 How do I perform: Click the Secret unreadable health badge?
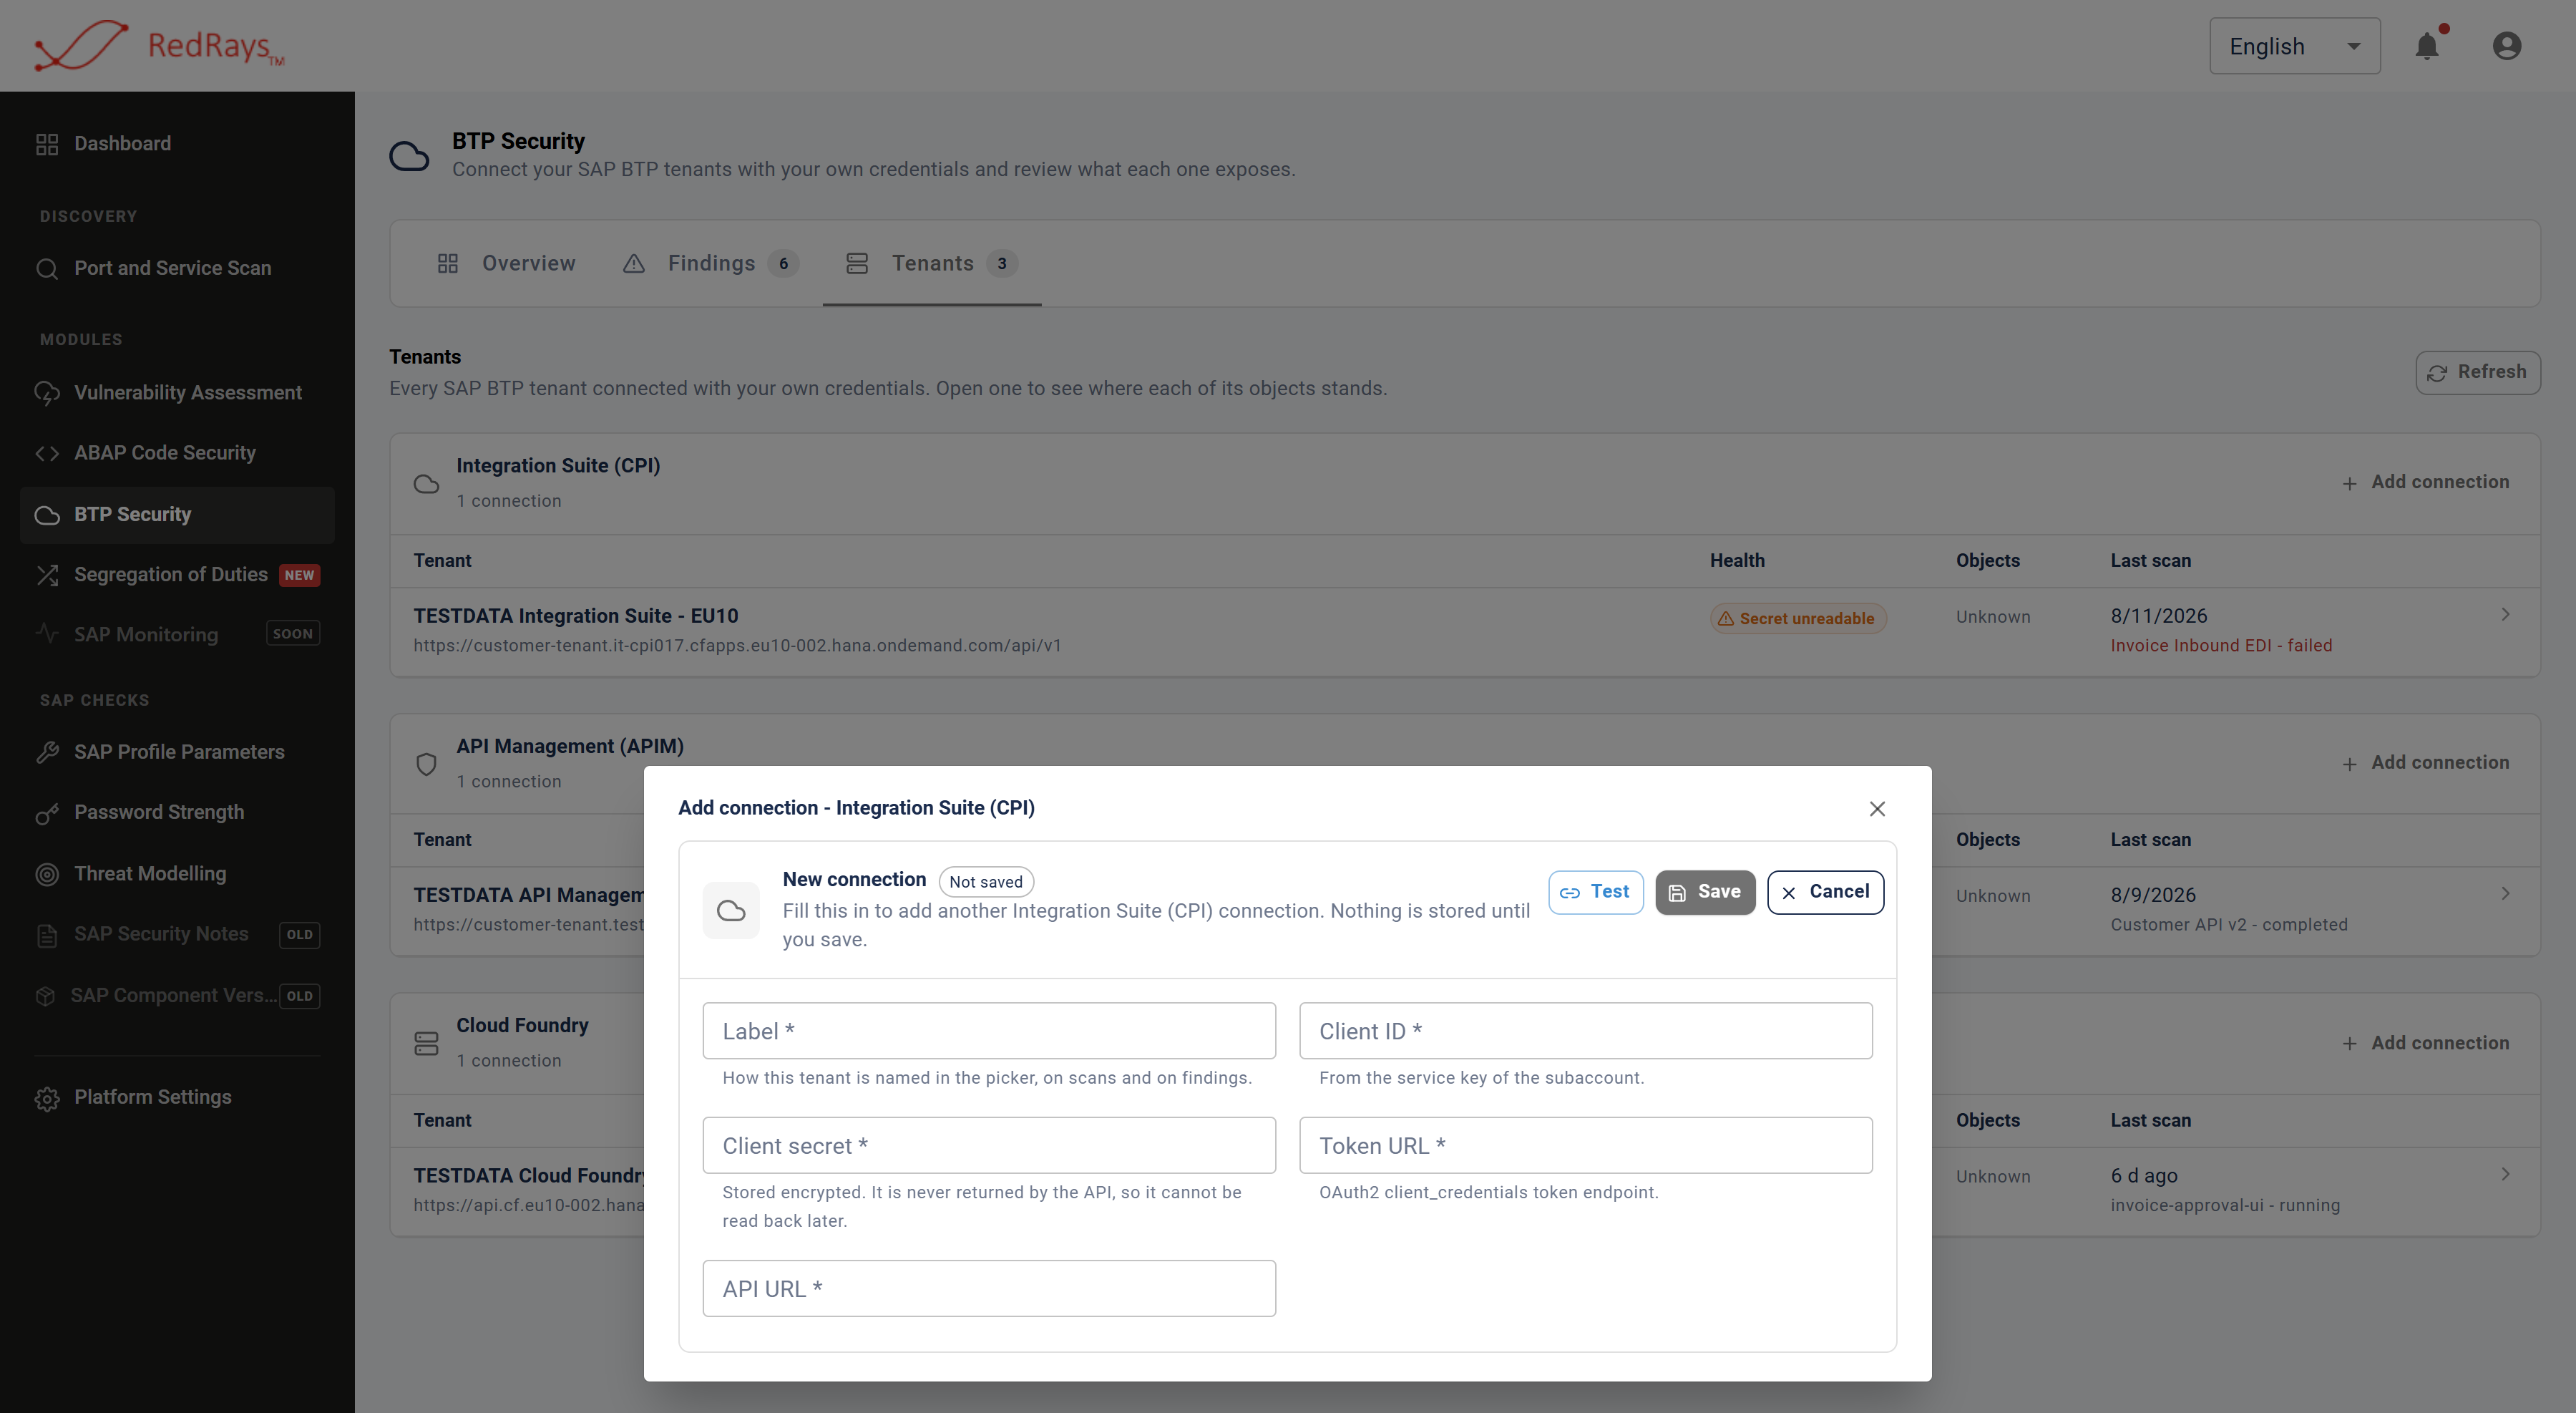[1797, 619]
